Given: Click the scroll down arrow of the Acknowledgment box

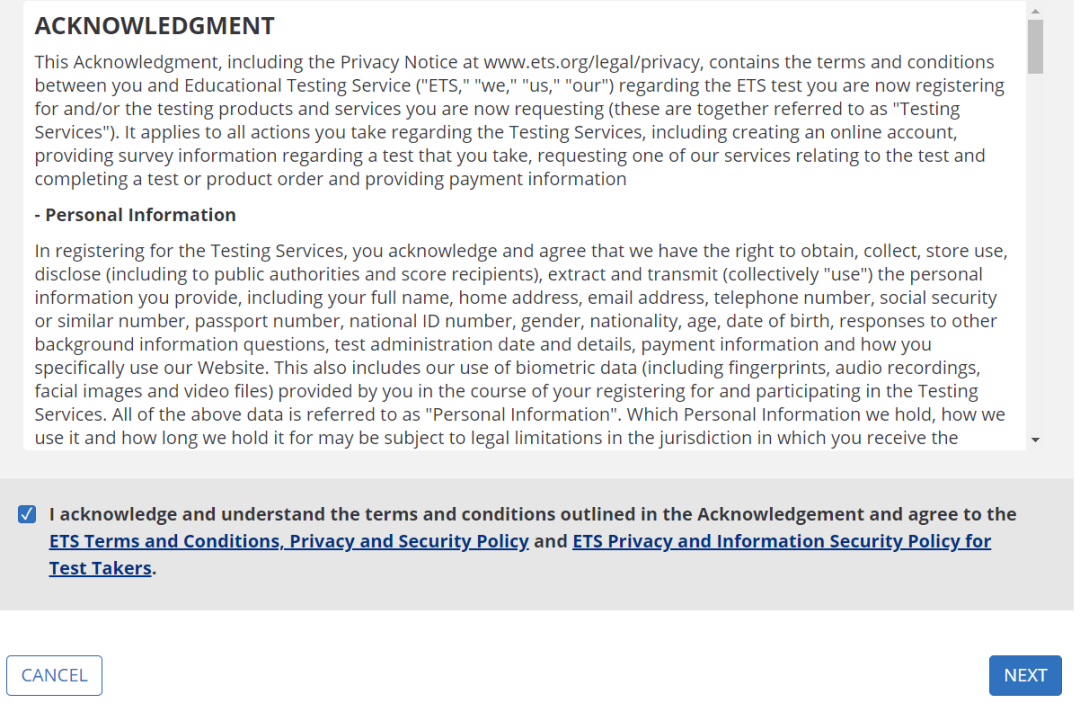Looking at the screenshot, I should tap(1035, 439).
